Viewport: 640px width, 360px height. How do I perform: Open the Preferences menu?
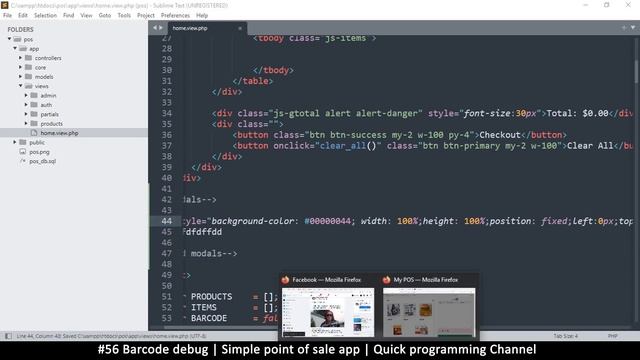click(175, 15)
